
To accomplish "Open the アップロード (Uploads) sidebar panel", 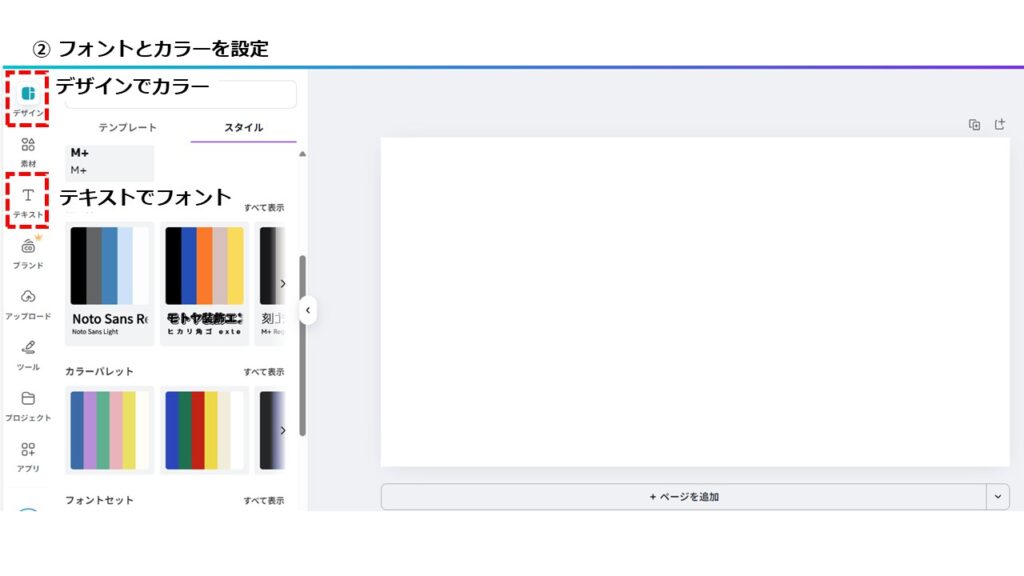I will click(x=28, y=304).
